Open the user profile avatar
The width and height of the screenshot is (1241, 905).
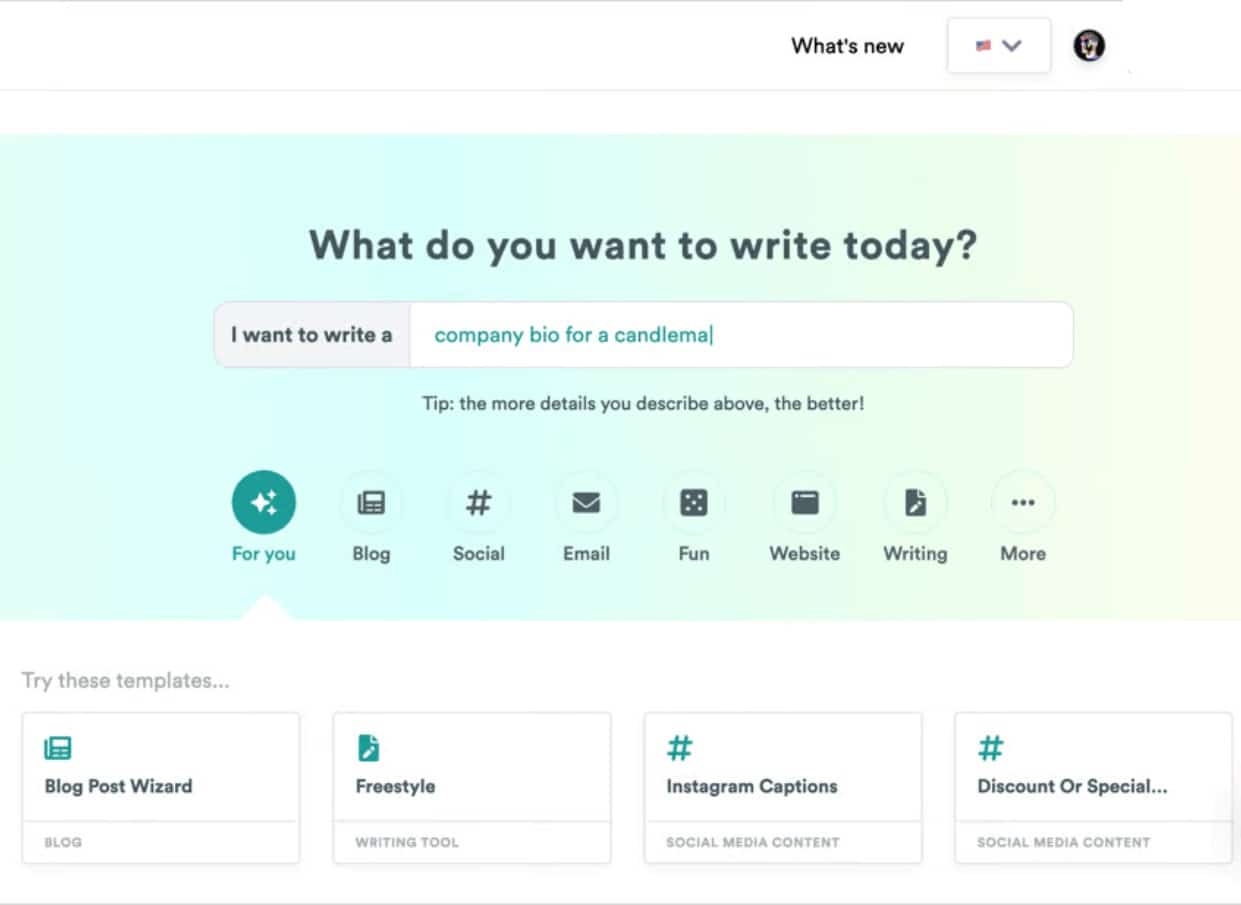[1089, 46]
